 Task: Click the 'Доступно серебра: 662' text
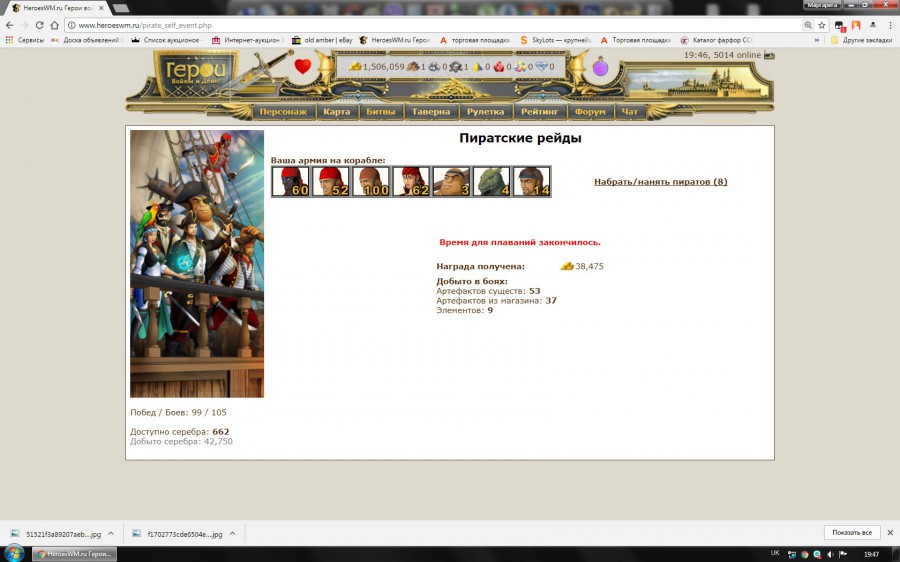(180, 432)
